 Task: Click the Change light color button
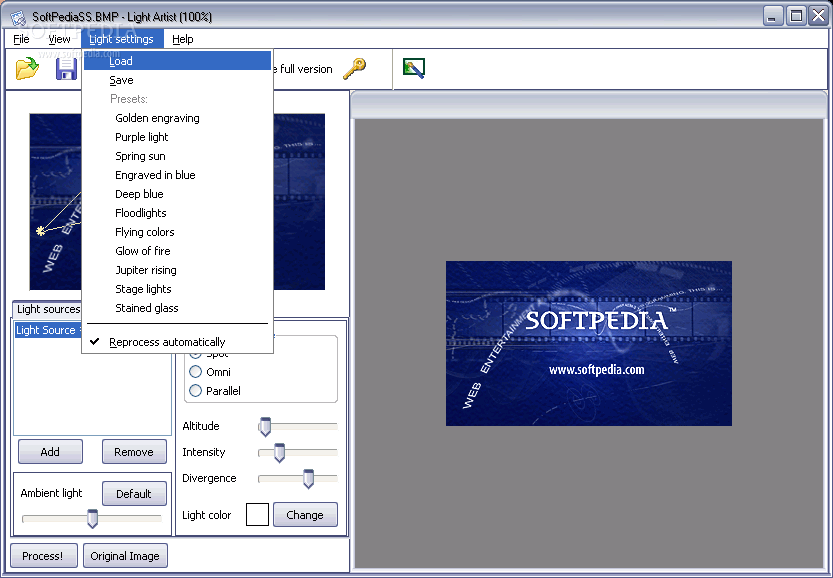tap(305, 515)
